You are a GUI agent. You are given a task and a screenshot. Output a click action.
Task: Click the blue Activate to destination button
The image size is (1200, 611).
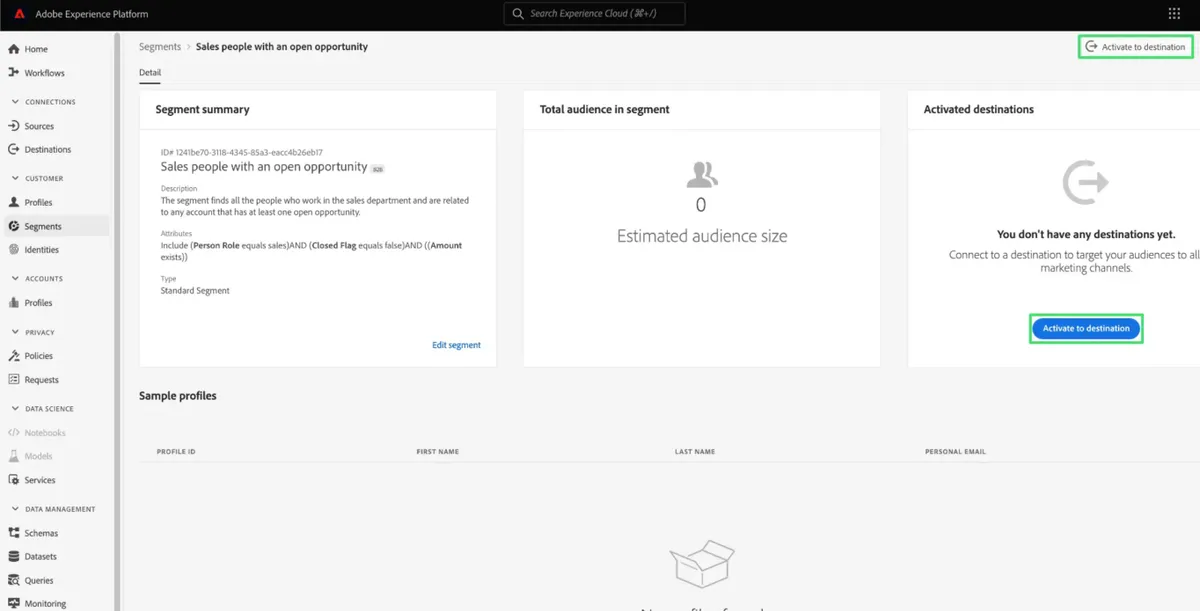(1086, 328)
